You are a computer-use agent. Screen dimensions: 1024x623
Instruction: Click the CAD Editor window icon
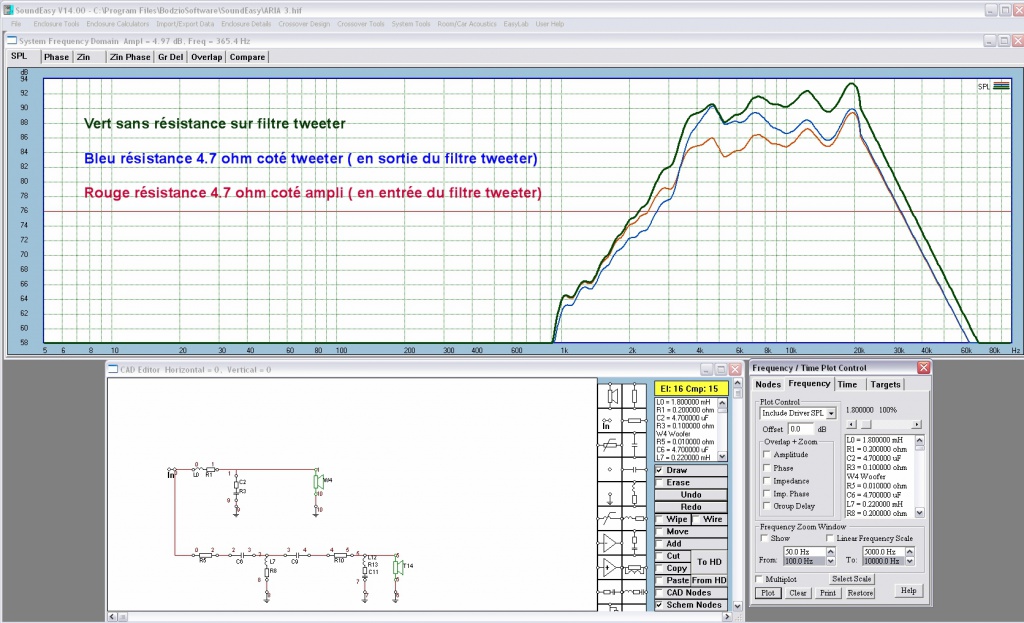113,370
